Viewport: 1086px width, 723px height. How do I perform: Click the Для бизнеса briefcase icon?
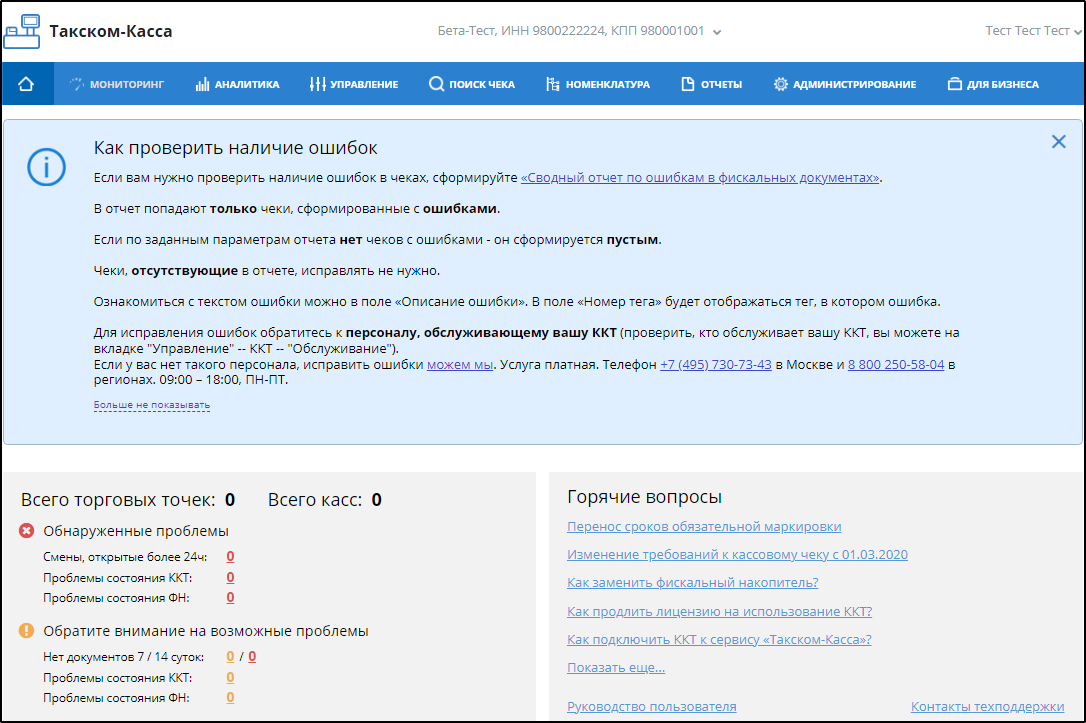[x=955, y=84]
